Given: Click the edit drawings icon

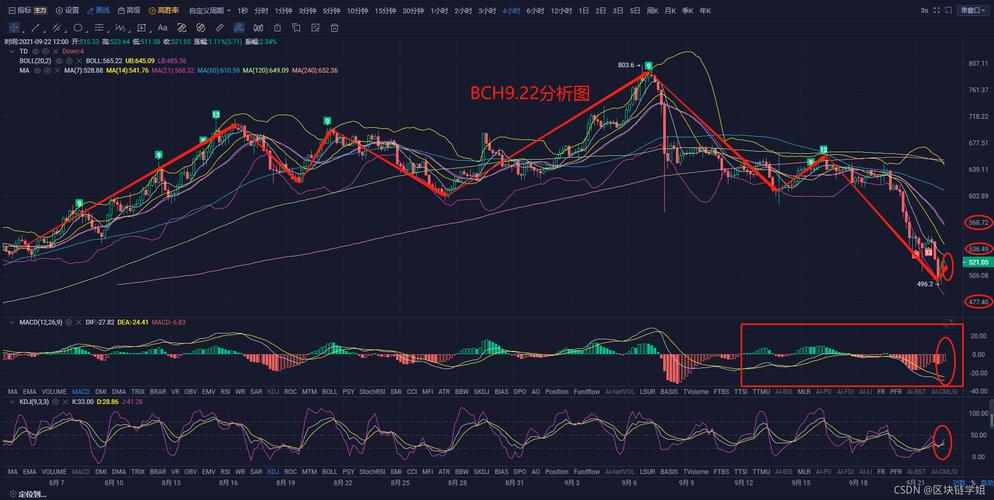Looking at the screenshot, I should (315, 28).
